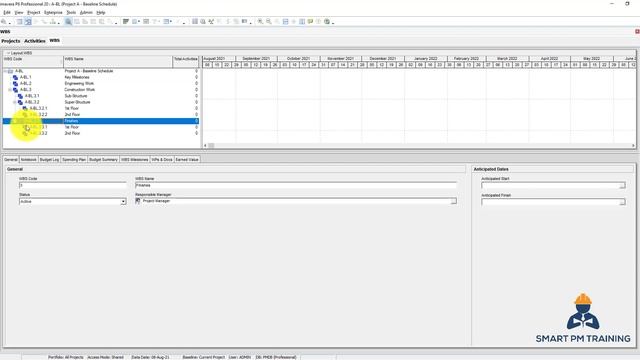Viewport: 640px width, 360px height.
Task: Open the Project menu
Action: click(33, 13)
